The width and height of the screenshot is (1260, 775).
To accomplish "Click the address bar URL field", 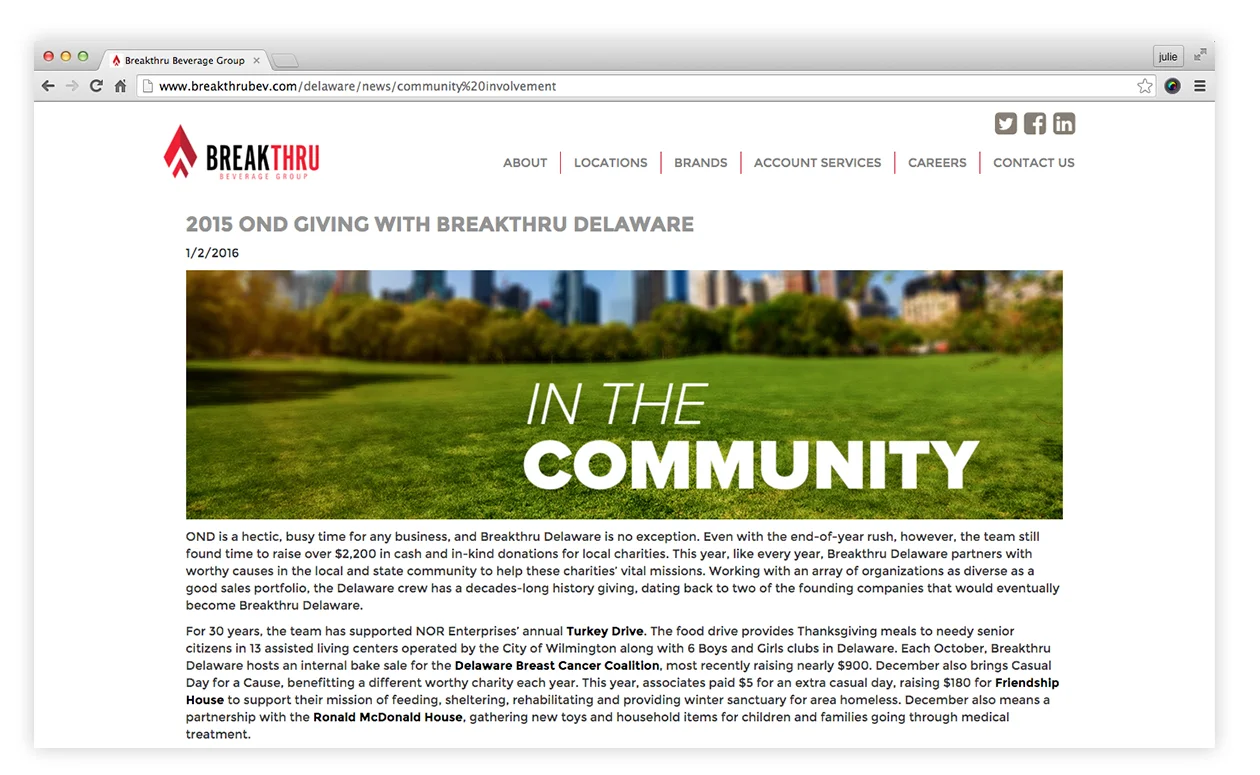I will [x=645, y=86].
